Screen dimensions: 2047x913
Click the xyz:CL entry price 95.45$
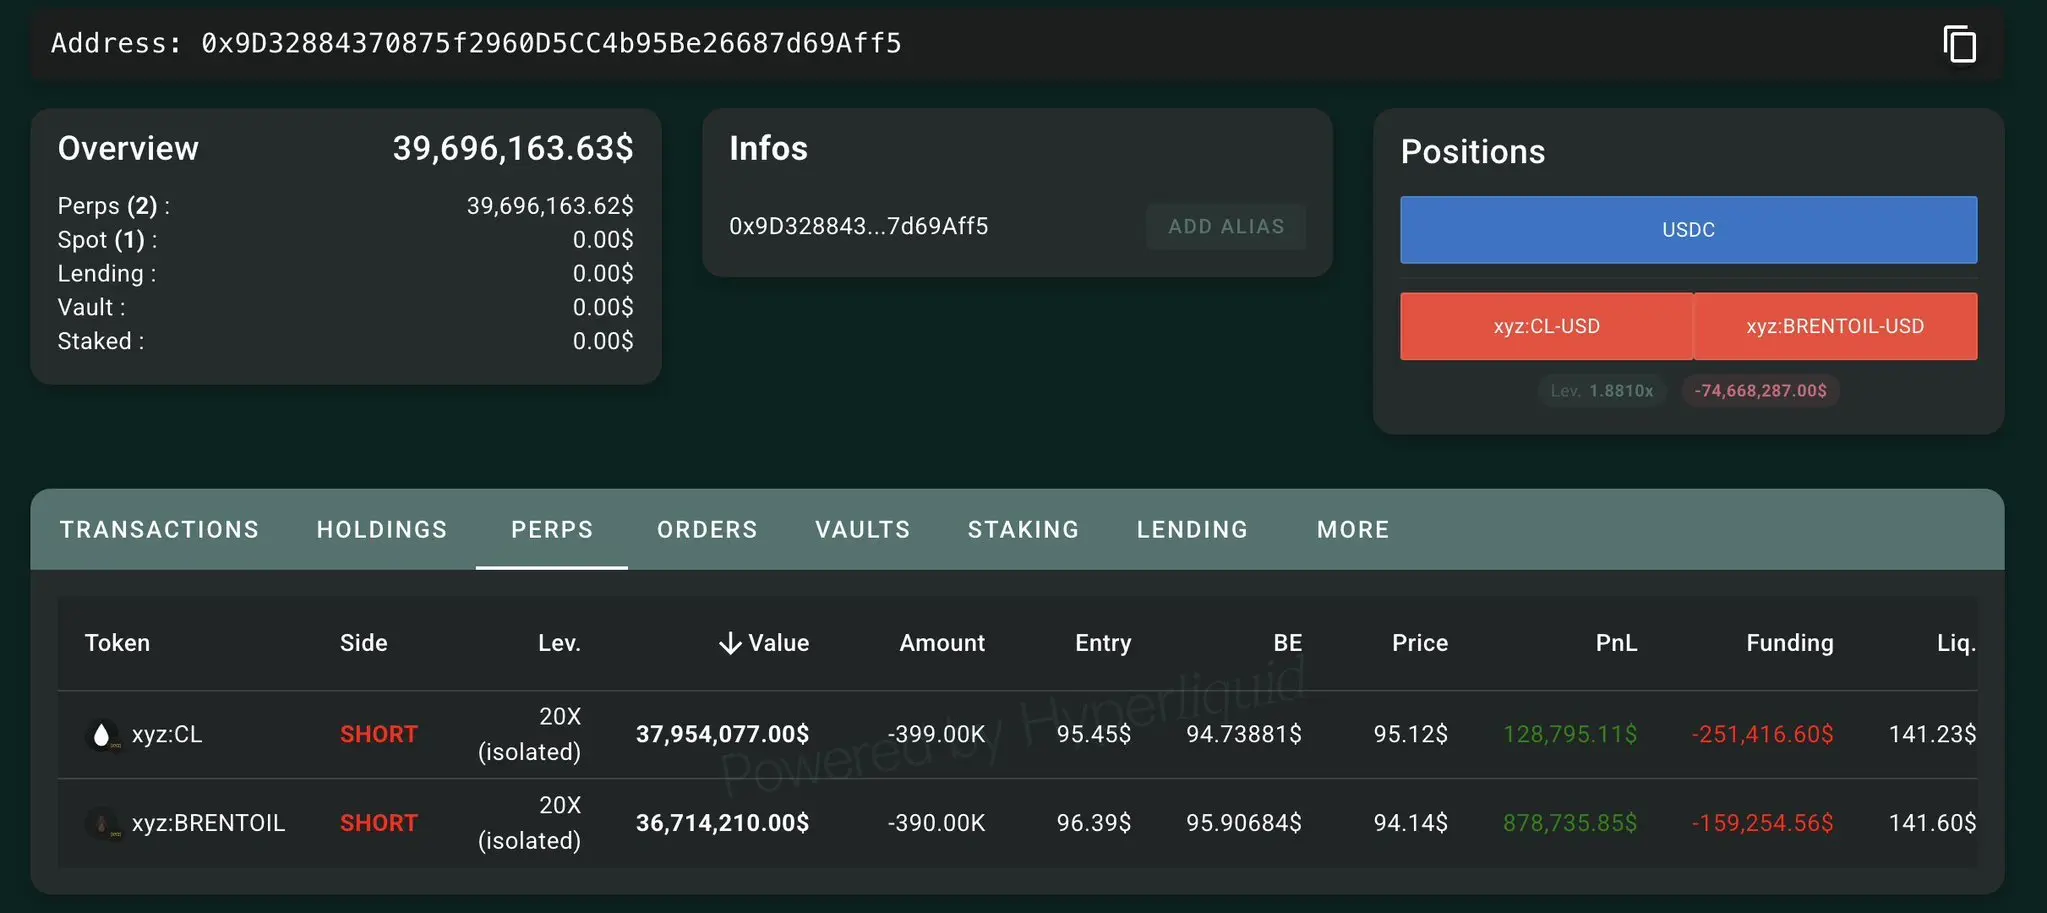pyautogui.click(x=1094, y=735)
